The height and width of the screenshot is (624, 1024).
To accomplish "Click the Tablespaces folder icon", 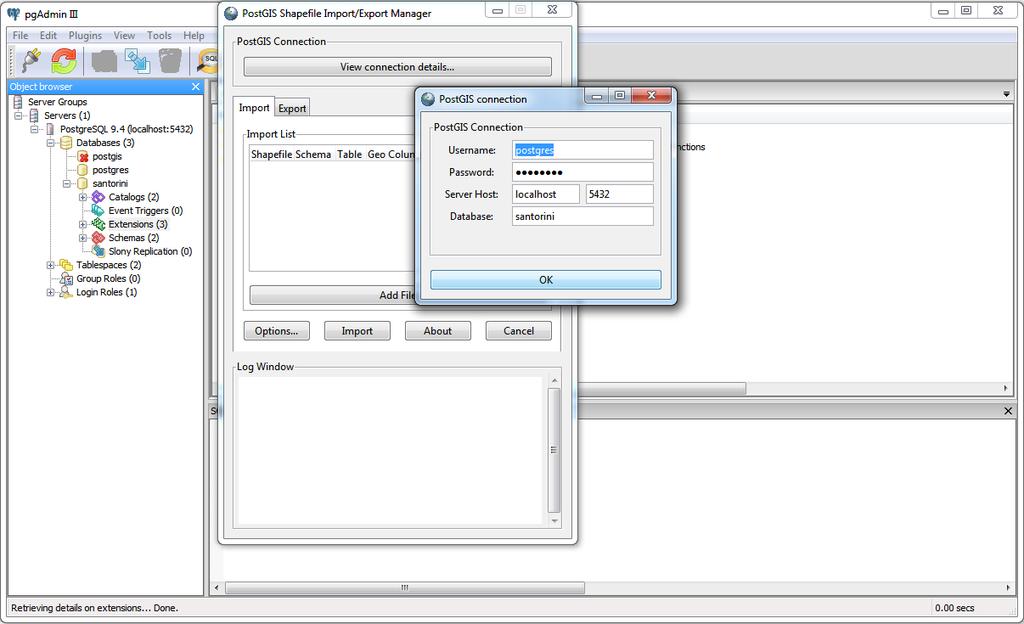I will [x=66, y=264].
